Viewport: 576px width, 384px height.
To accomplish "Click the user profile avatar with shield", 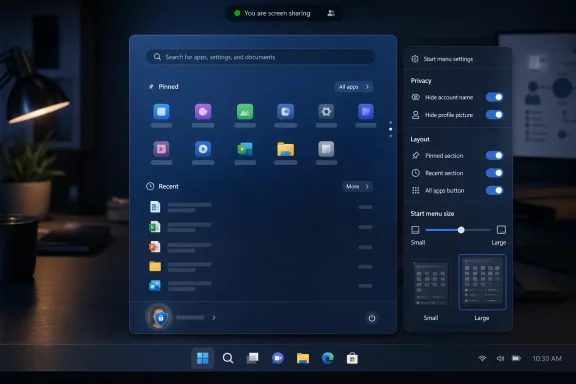I will [x=159, y=316].
